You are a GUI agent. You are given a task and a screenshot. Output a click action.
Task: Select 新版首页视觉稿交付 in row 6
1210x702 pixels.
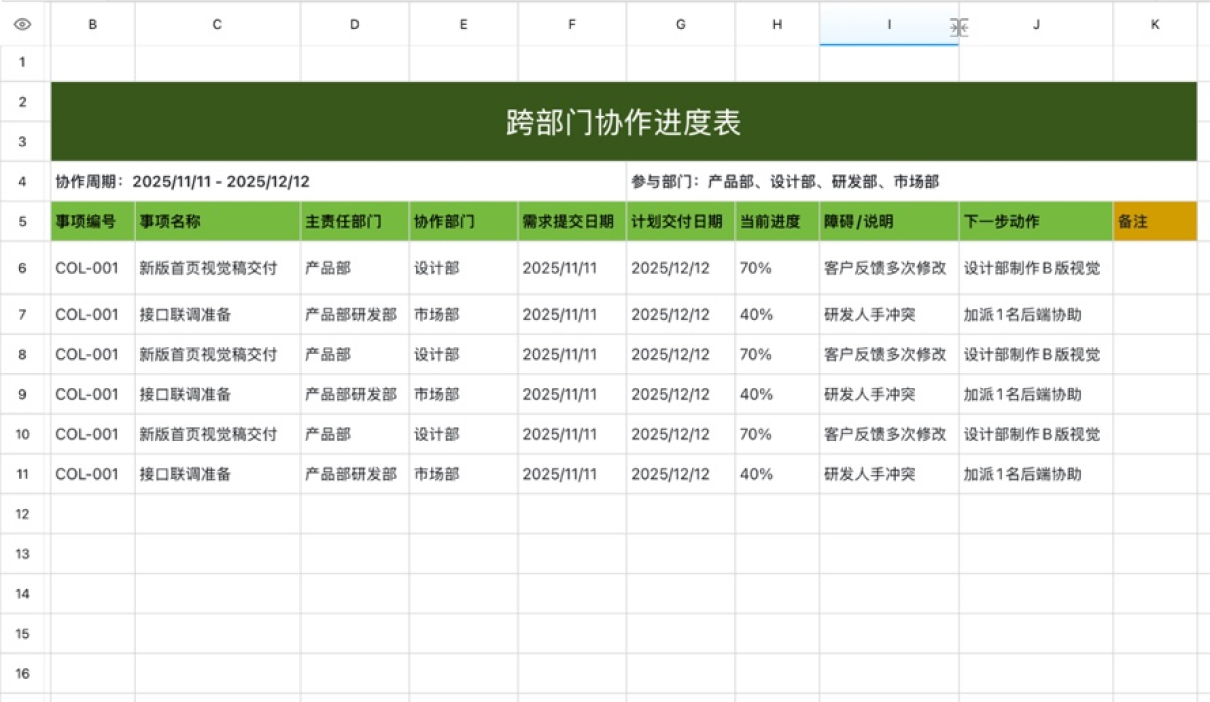point(217,268)
